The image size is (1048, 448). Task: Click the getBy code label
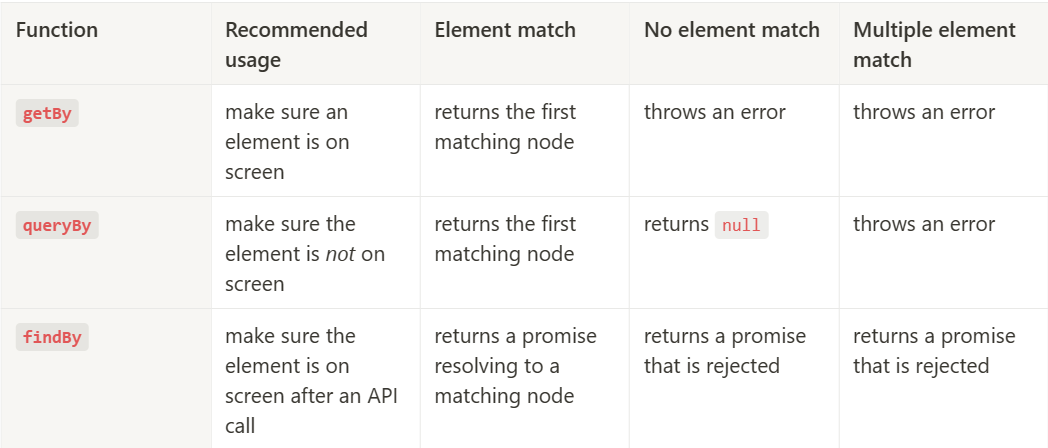47,113
